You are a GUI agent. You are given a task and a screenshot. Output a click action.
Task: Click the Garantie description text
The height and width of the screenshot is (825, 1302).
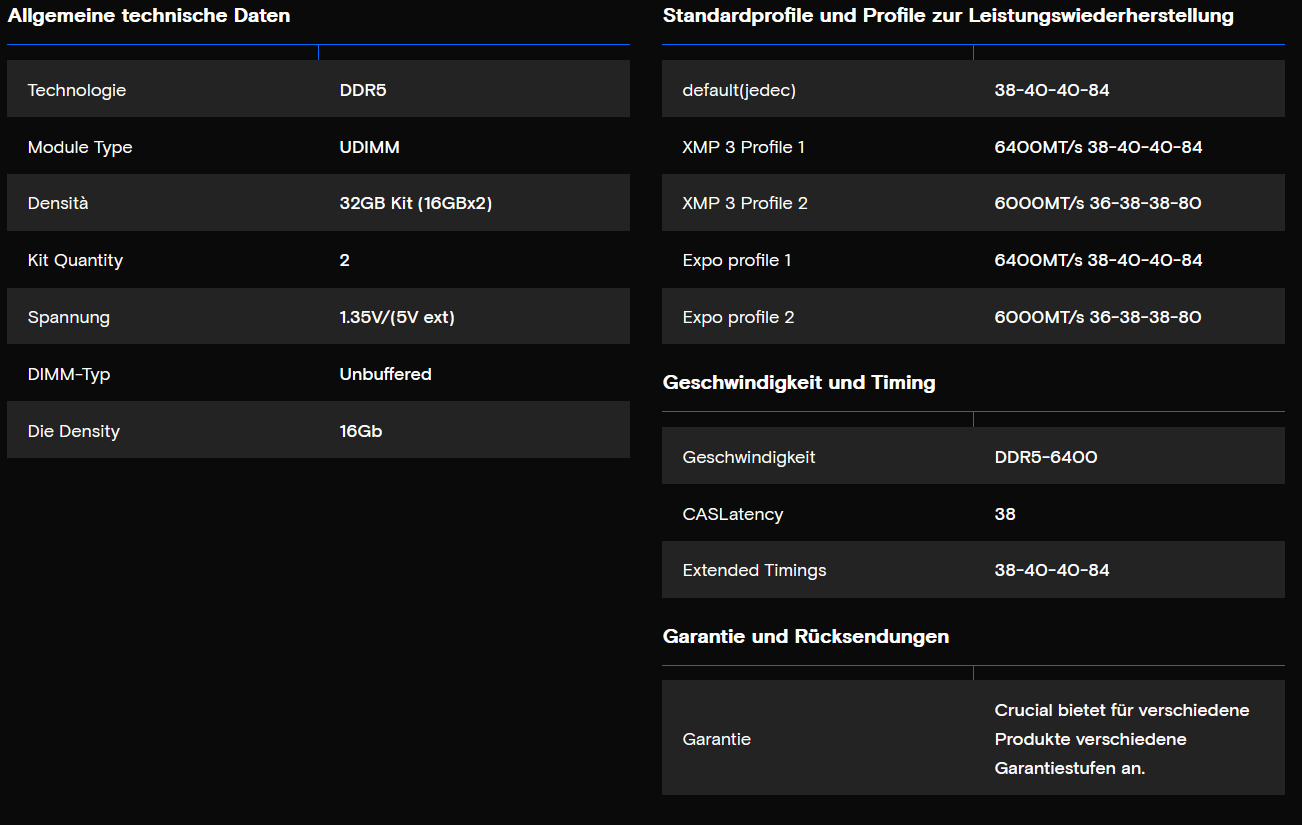pyautogui.click(x=1121, y=739)
